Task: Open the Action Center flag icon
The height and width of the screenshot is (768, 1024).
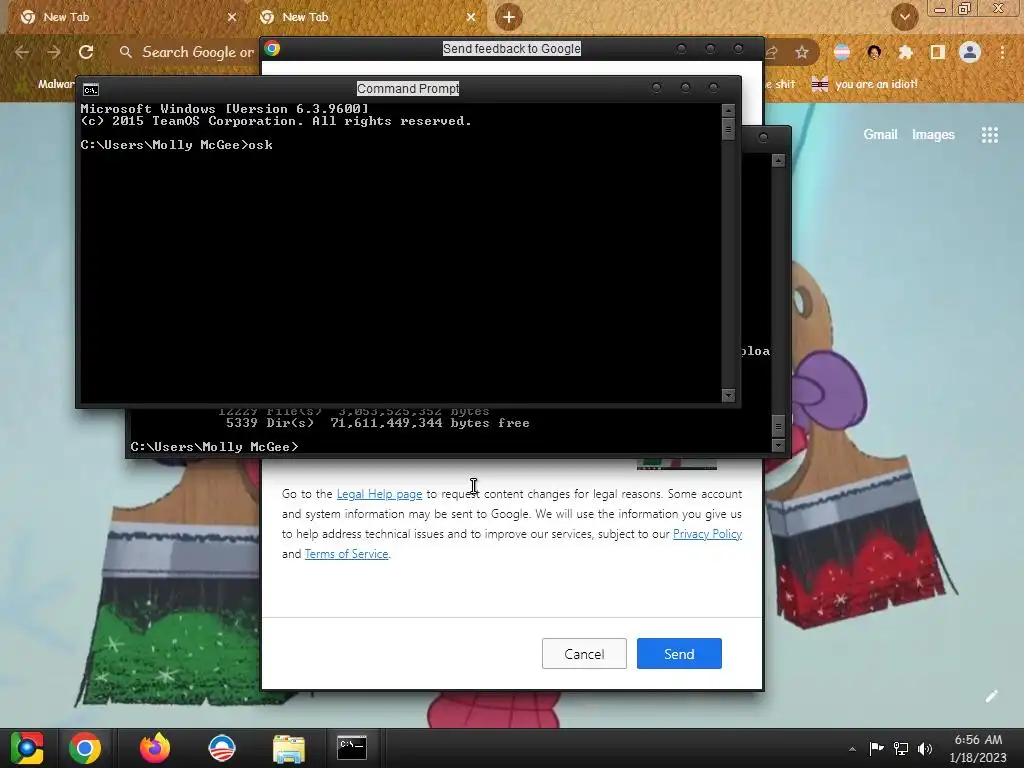Action: pos(876,748)
